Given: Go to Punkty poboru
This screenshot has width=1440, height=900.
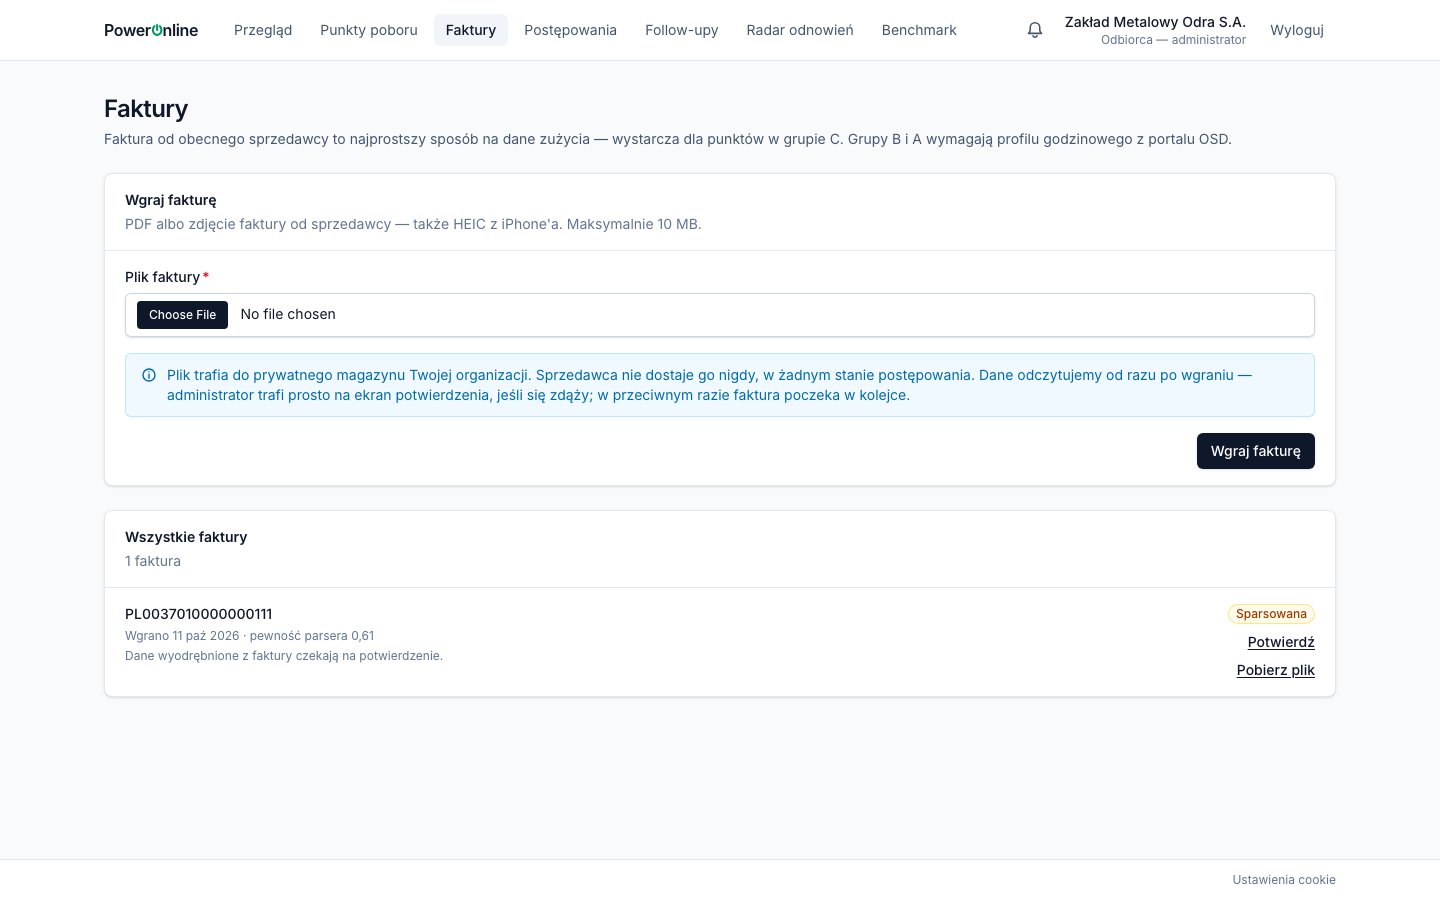Looking at the screenshot, I should pyautogui.click(x=369, y=30).
